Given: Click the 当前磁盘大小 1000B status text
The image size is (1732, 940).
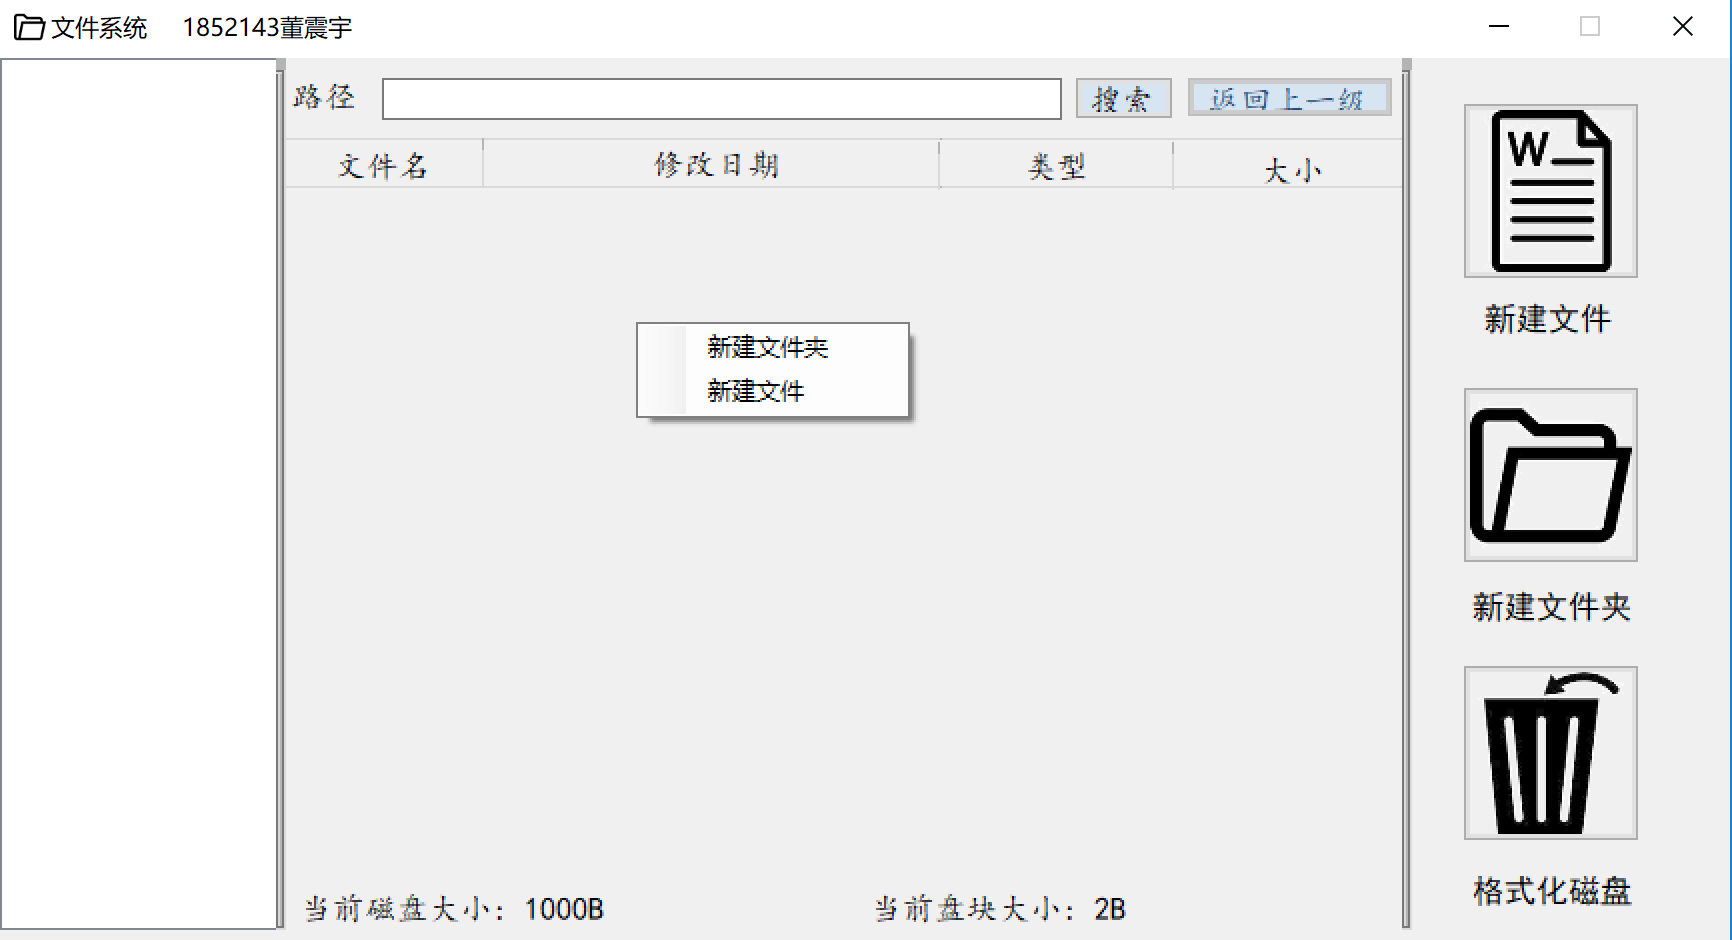Looking at the screenshot, I should [x=453, y=909].
